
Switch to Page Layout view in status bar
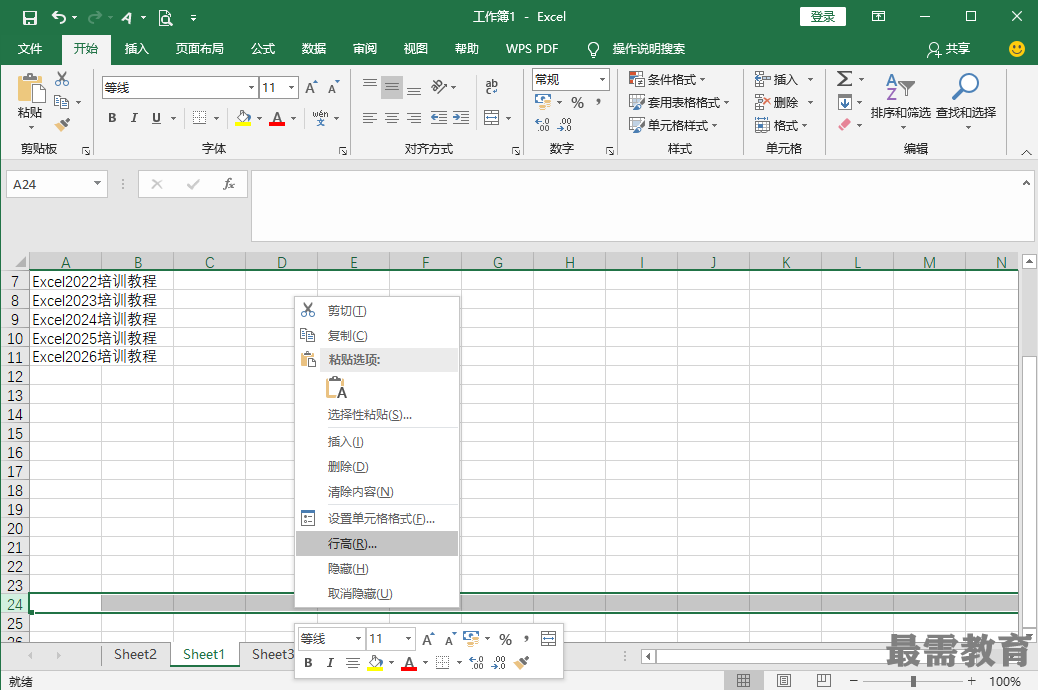[x=783, y=681]
